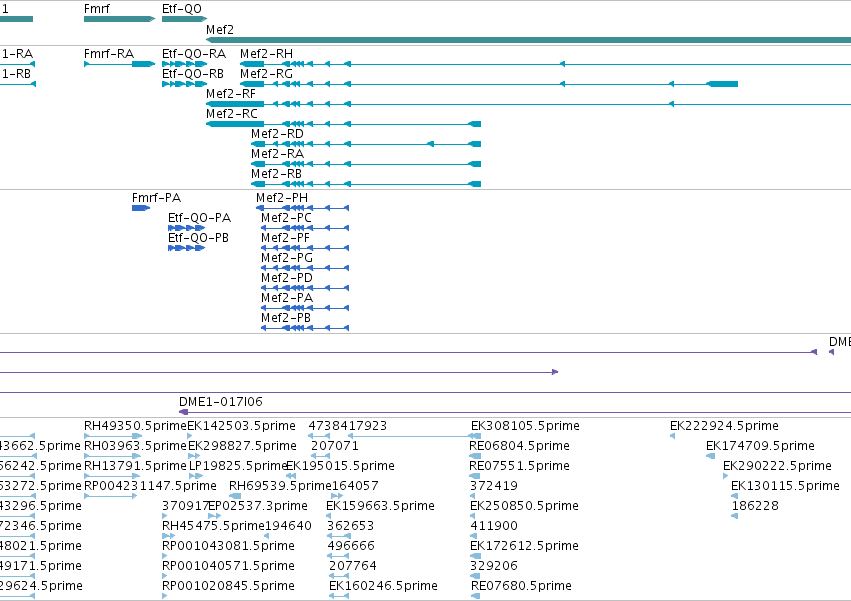
Task: Click EST EK298827.5prime
Action: point(242,446)
